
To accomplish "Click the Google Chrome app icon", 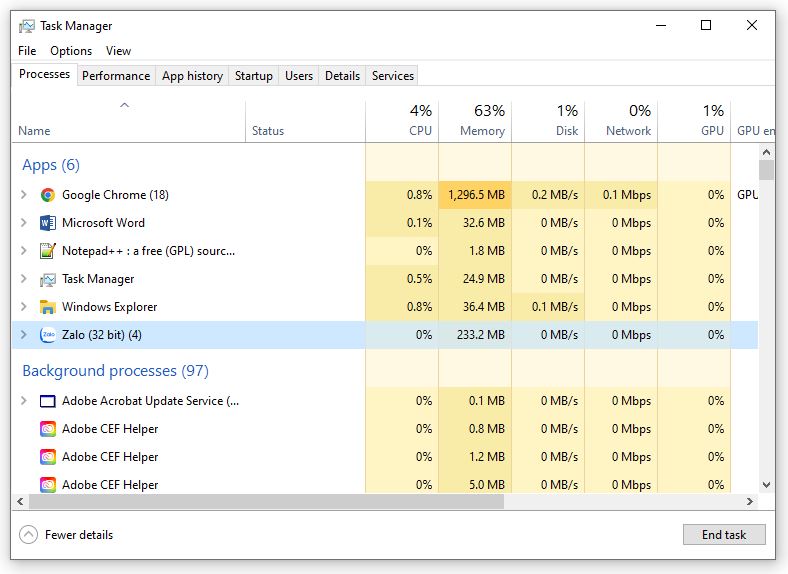I will 47,195.
